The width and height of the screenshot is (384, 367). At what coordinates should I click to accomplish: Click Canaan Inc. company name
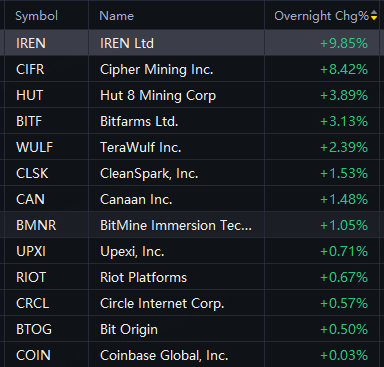136,199
